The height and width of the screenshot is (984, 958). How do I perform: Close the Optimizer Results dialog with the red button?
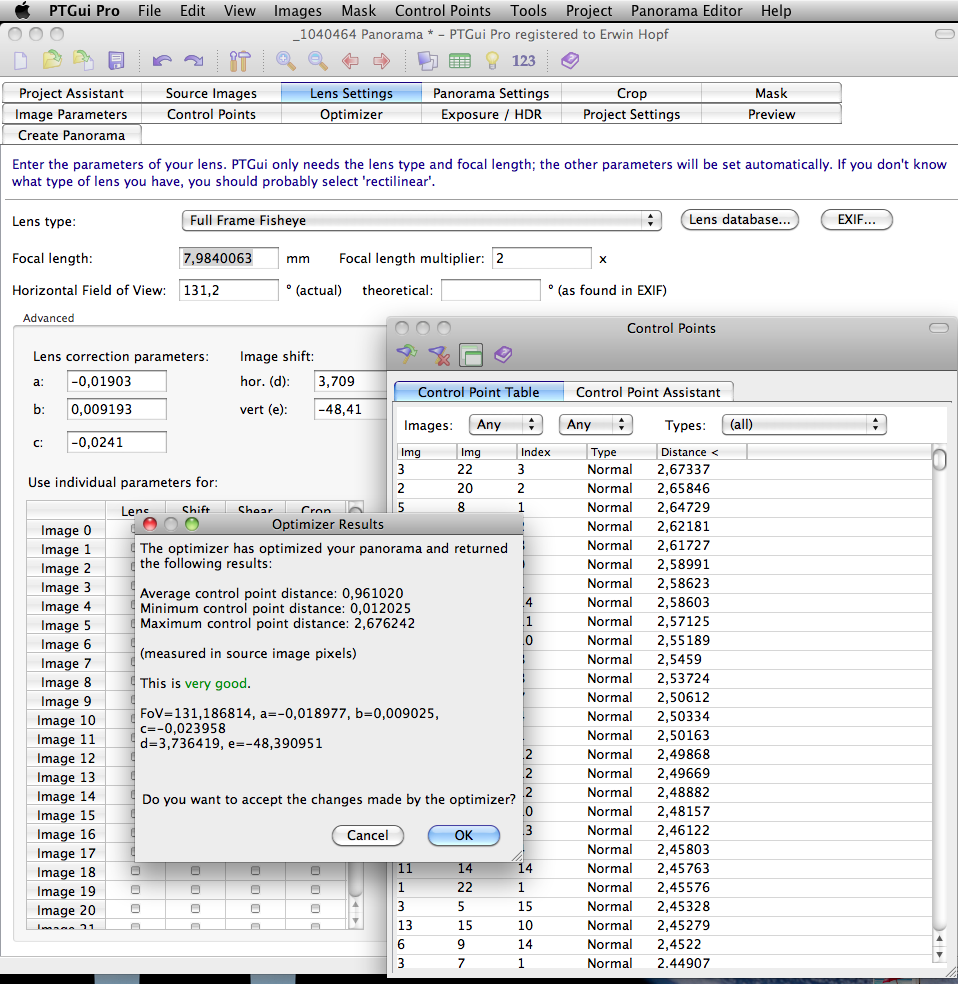point(150,524)
